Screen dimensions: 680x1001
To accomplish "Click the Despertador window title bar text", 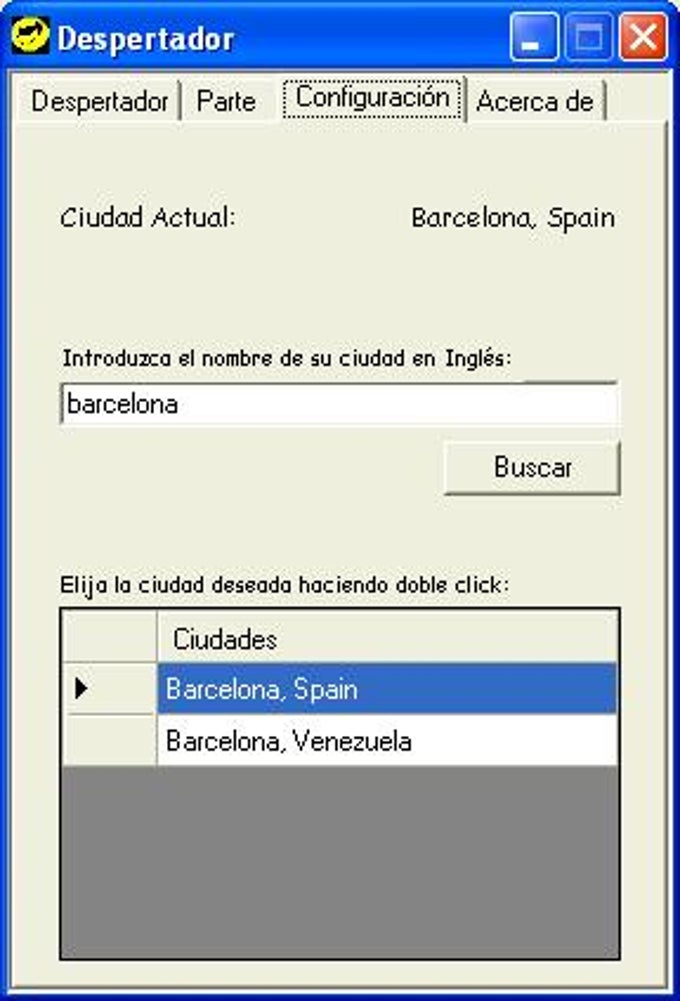I will coord(146,38).
